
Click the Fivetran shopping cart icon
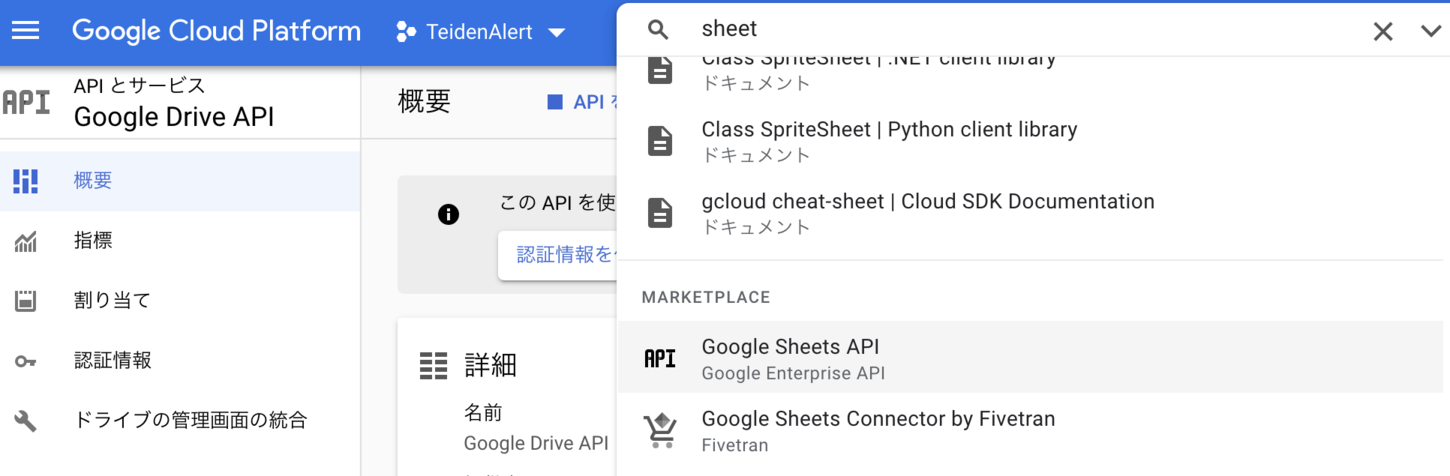(661, 431)
